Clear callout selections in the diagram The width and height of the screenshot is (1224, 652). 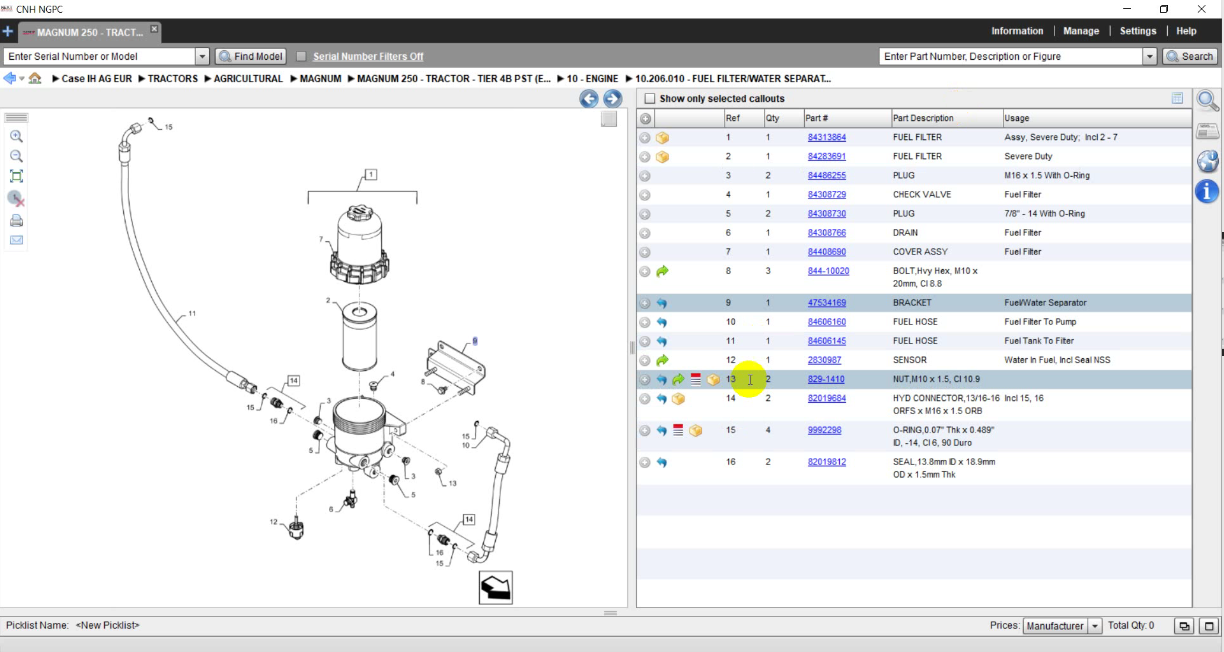click(x=16, y=198)
